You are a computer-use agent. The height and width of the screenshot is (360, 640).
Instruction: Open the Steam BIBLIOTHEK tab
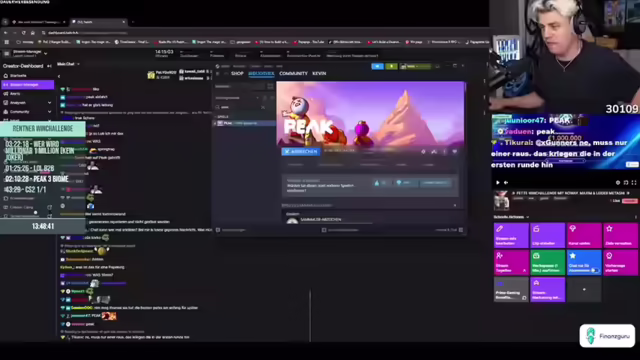coord(261,73)
